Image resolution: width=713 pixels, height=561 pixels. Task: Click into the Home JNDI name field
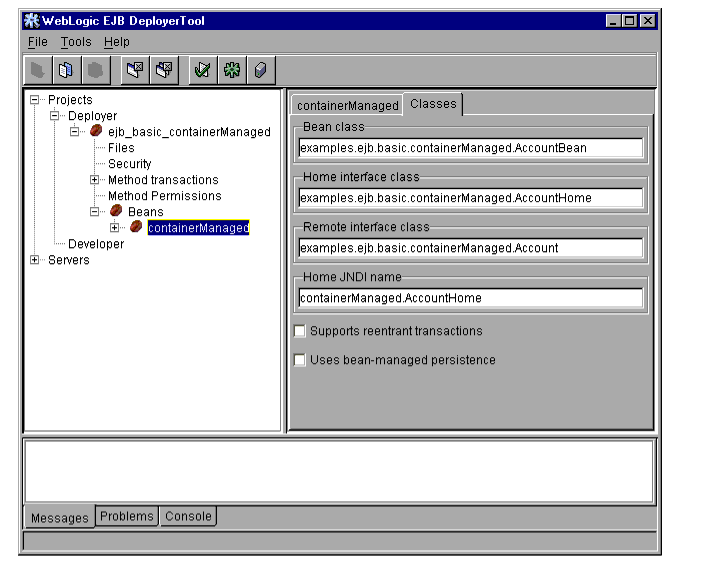pos(471,298)
